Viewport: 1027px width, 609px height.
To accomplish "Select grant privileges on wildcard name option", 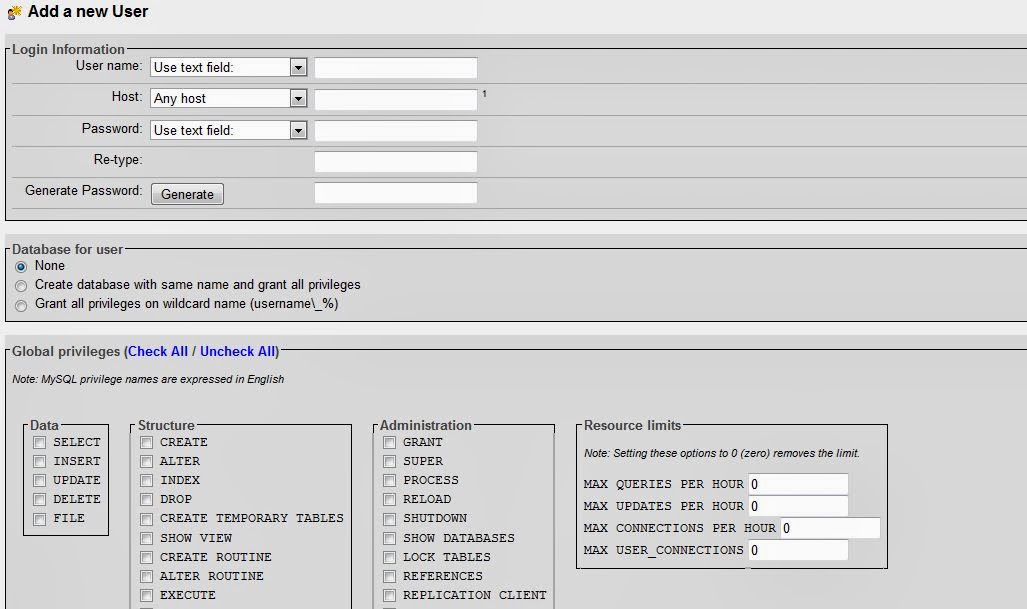I will (21, 306).
